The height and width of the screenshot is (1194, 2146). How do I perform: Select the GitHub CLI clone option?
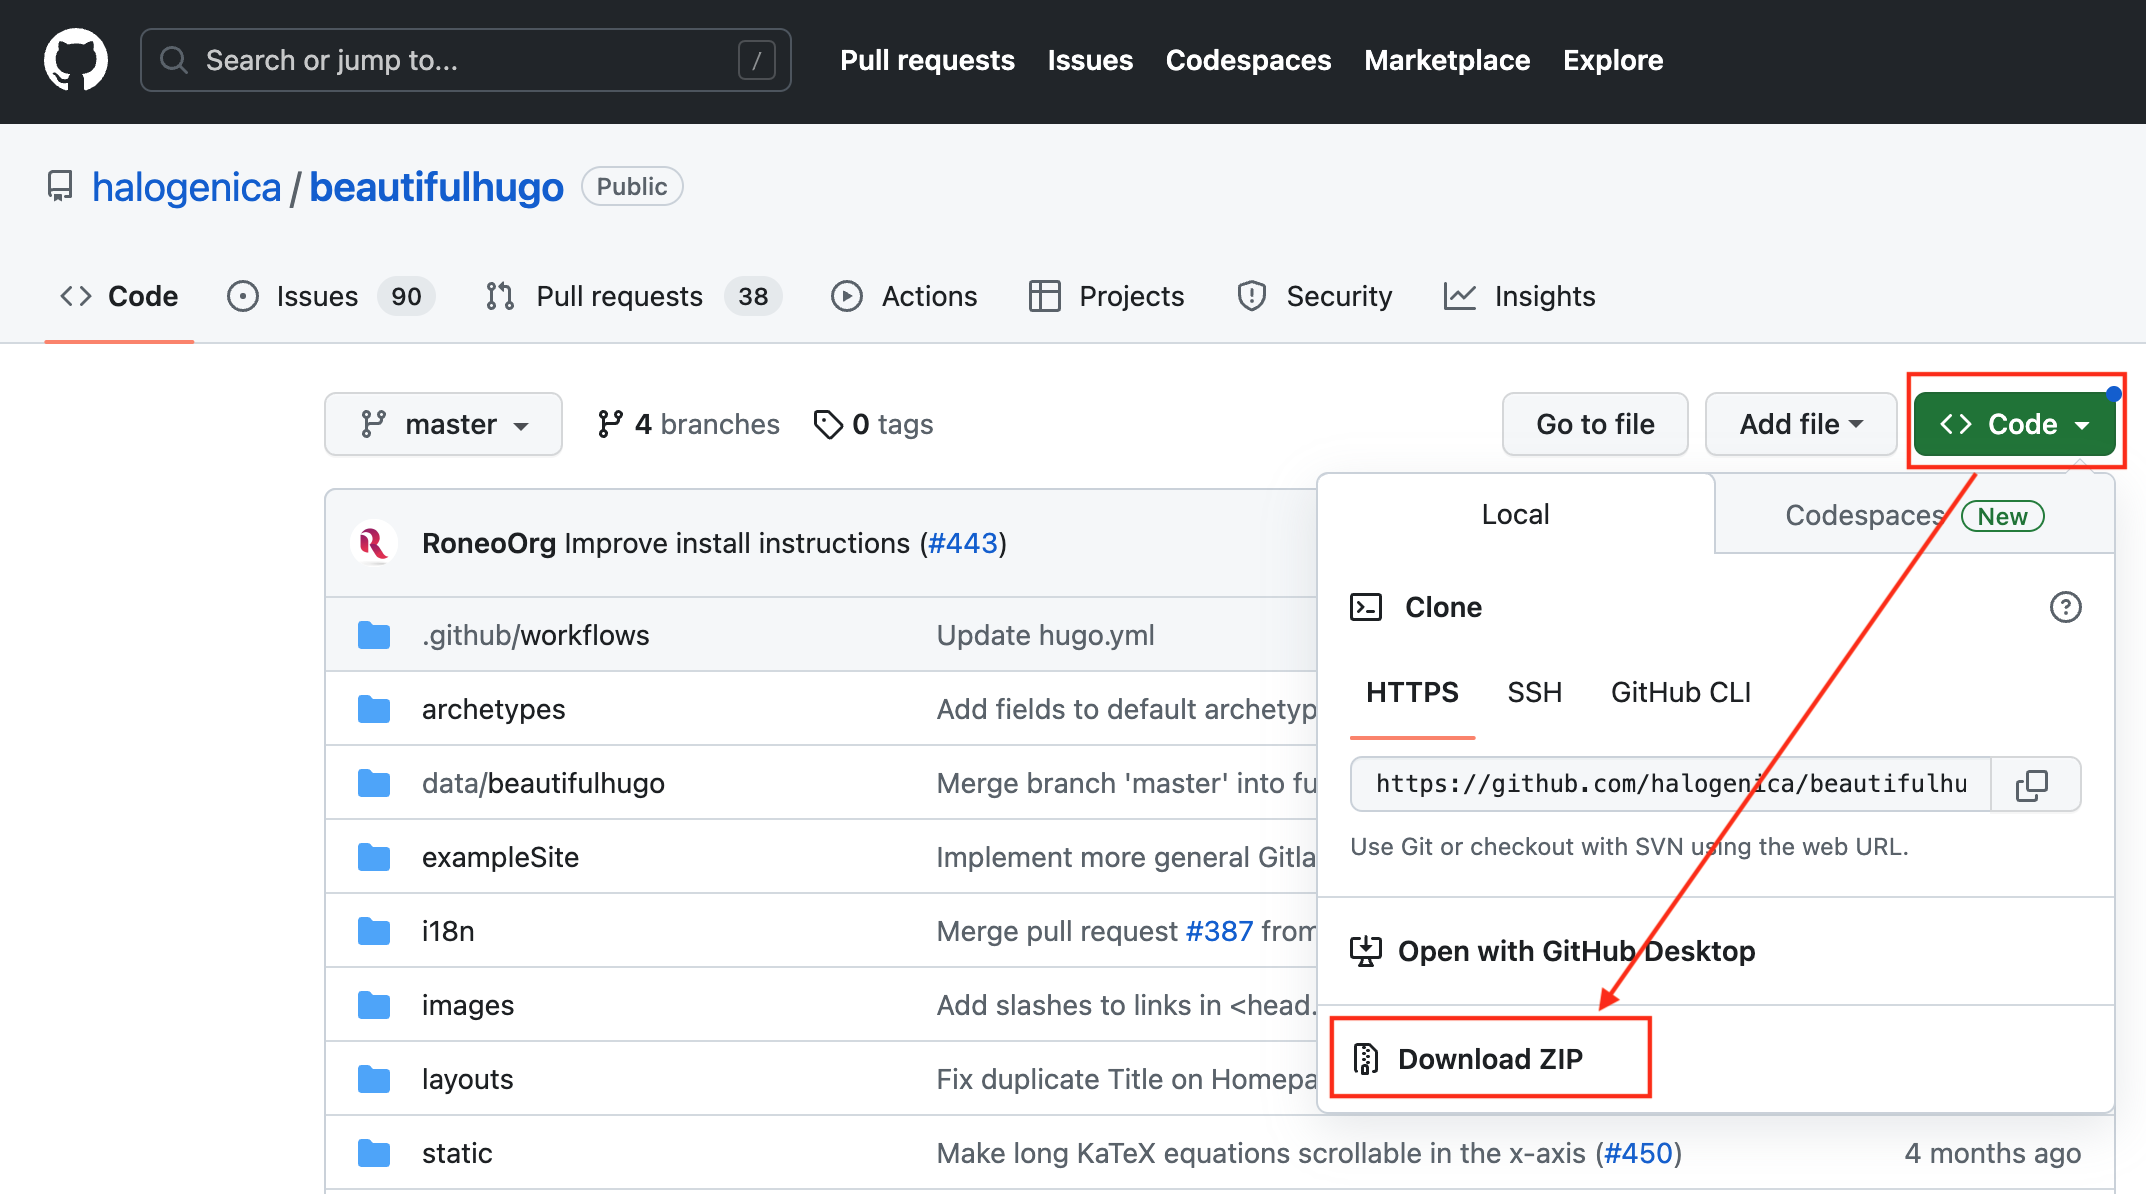(1681, 693)
